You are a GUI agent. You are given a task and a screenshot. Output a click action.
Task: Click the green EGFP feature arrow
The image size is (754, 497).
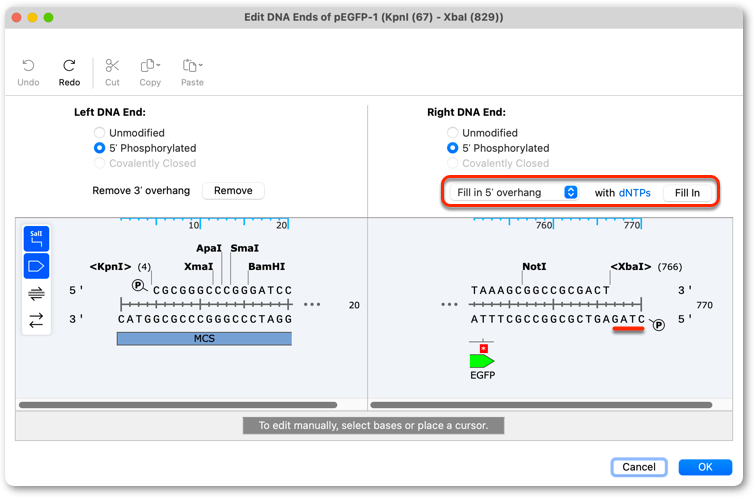[482, 361]
